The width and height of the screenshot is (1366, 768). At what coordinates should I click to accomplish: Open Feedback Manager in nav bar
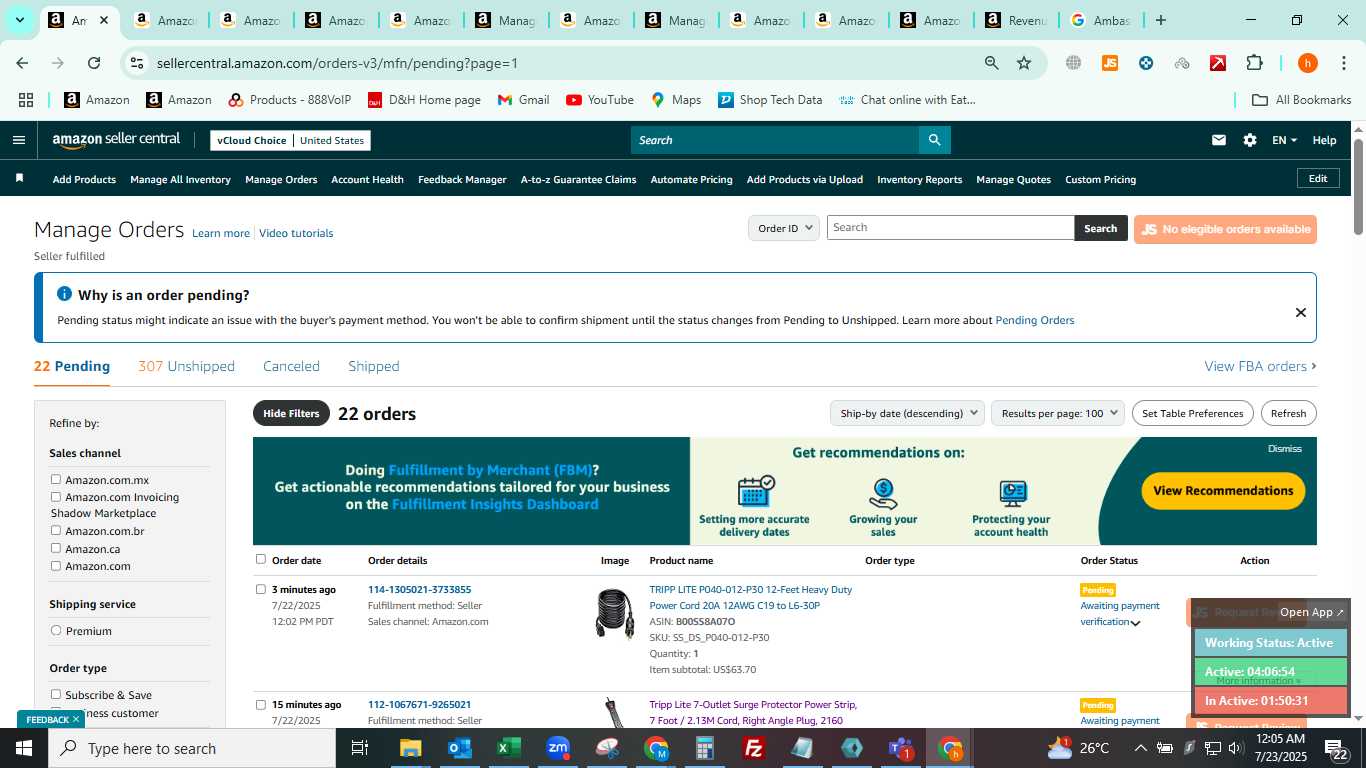point(462,179)
